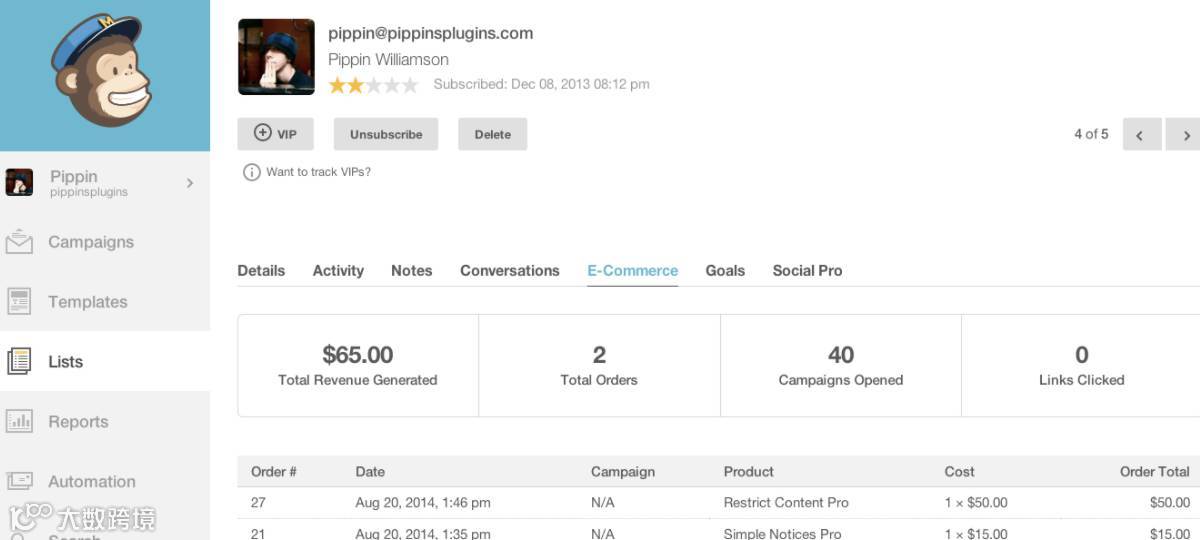Screen dimensions: 1200x540
Task: Expand the Pippin account menu chevron
Action: pos(190,182)
